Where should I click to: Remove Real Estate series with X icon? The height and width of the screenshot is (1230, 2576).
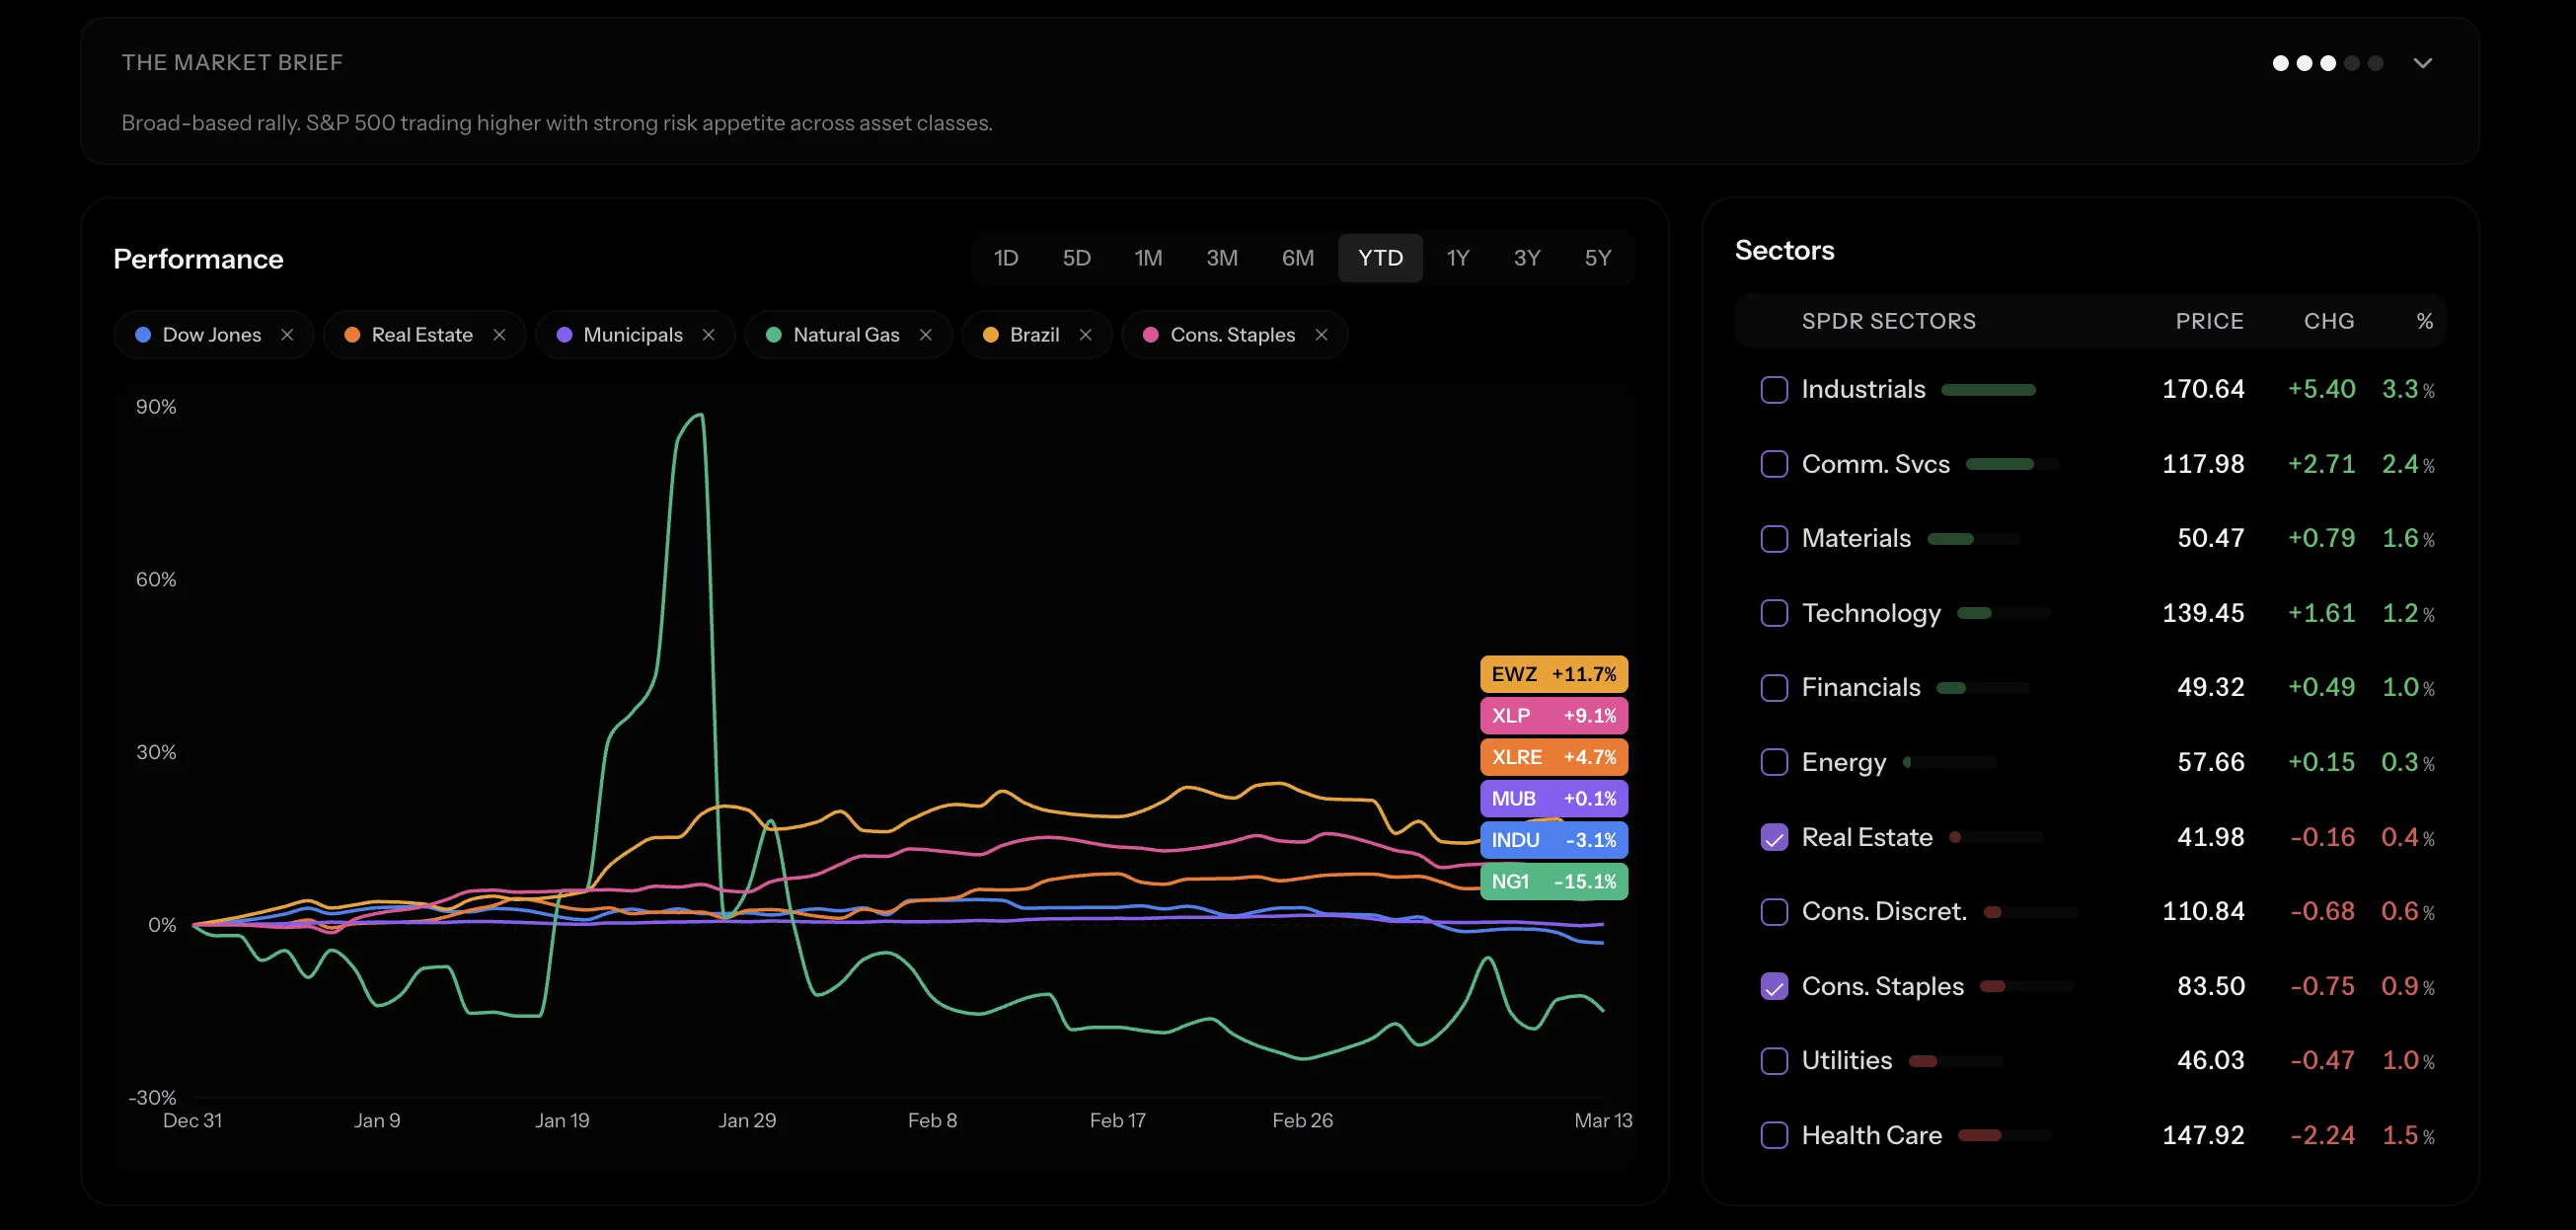[x=499, y=335]
